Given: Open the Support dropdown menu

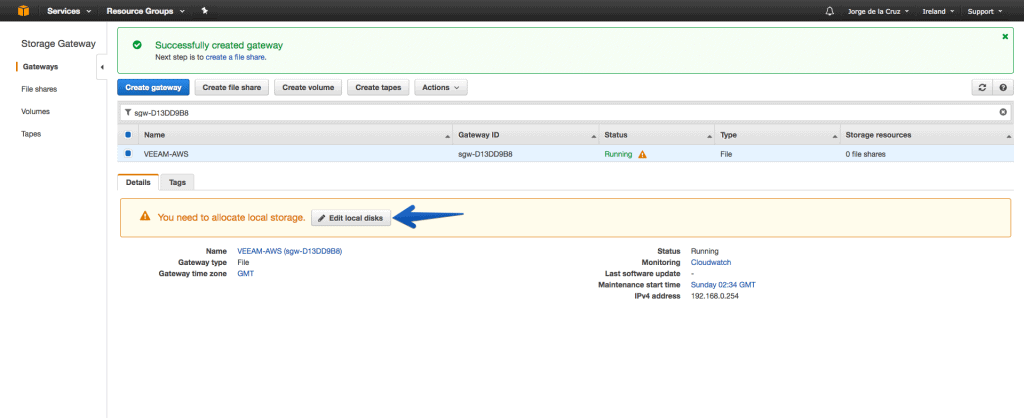Looking at the screenshot, I should 984,11.
